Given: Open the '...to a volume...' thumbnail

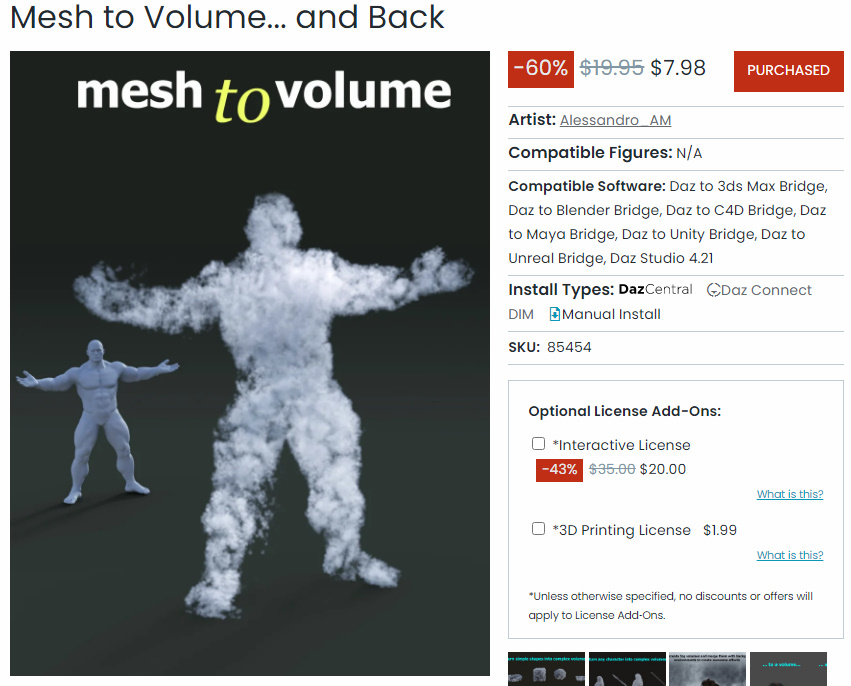Looking at the screenshot, I should coord(789,669).
